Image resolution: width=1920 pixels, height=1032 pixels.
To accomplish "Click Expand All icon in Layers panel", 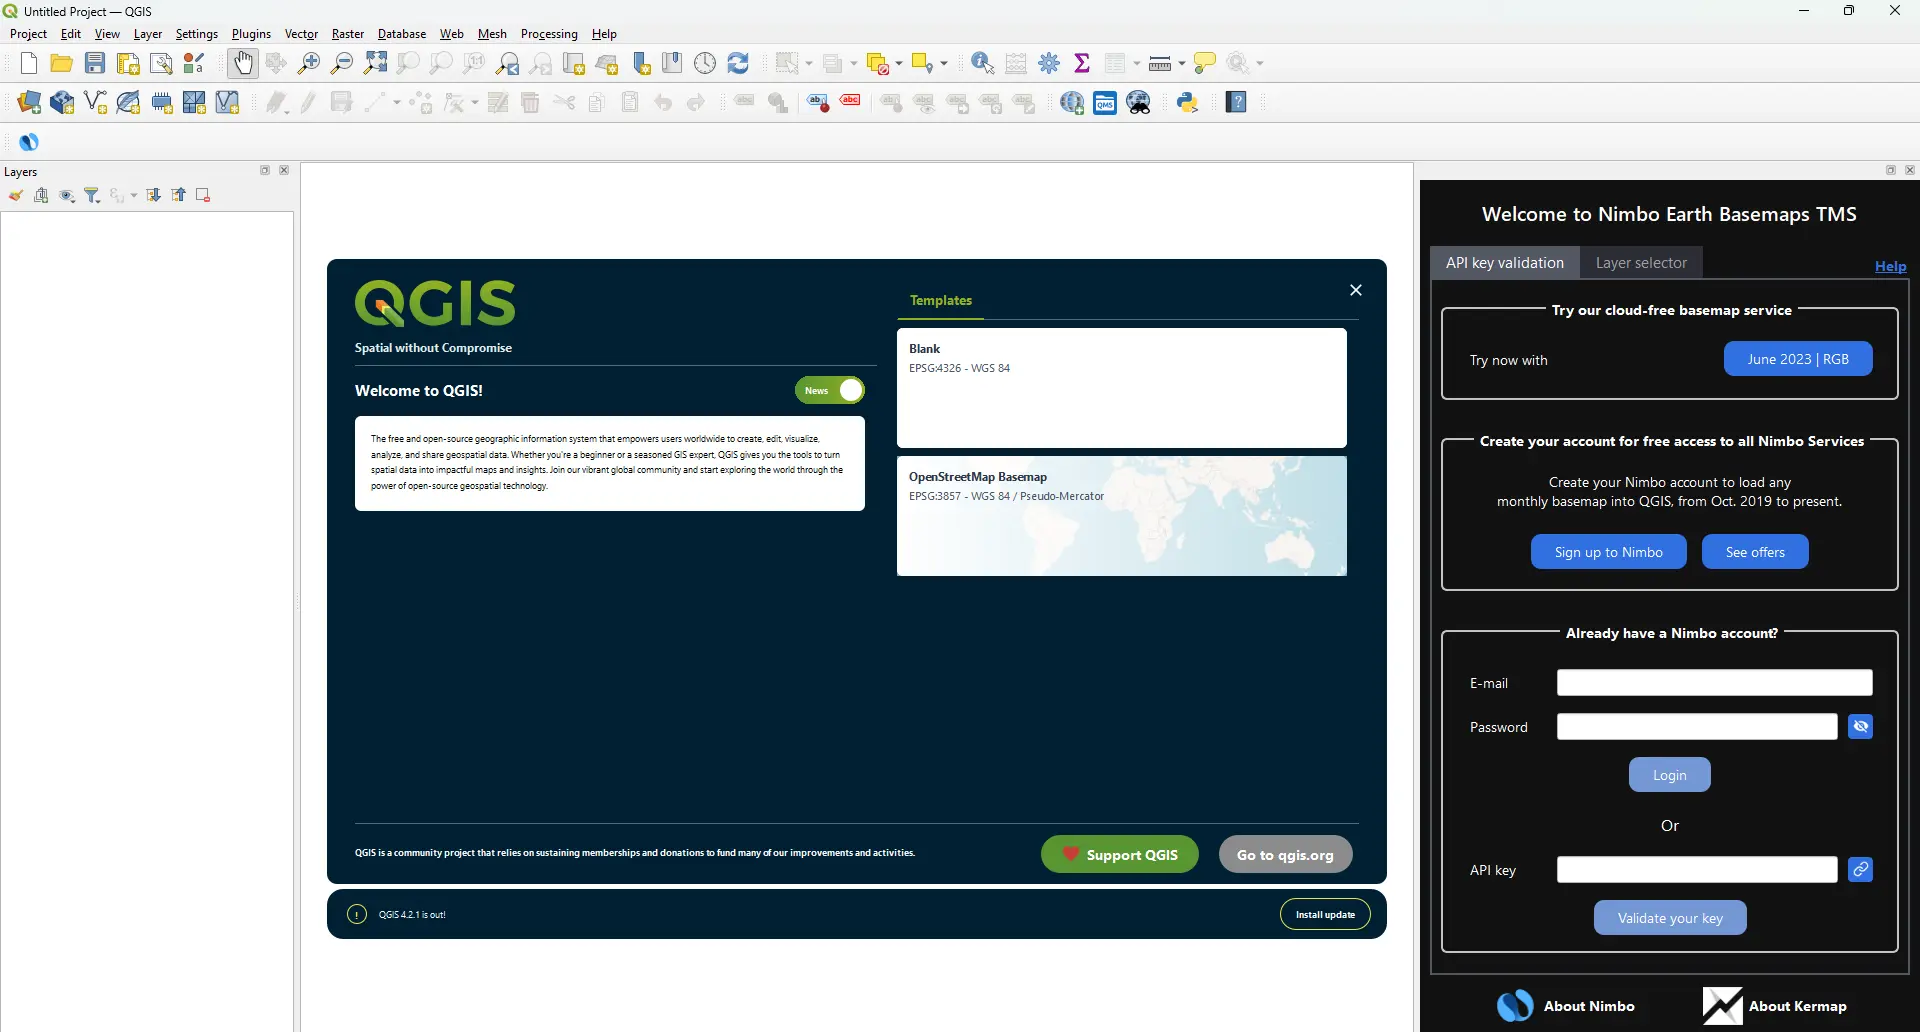I will point(153,195).
